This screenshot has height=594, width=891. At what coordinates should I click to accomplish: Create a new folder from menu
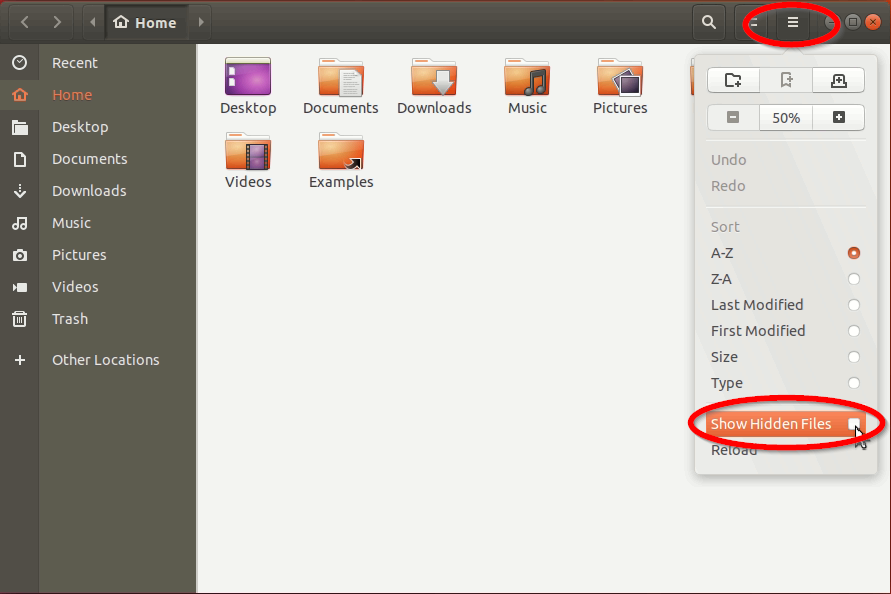point(733,80)
